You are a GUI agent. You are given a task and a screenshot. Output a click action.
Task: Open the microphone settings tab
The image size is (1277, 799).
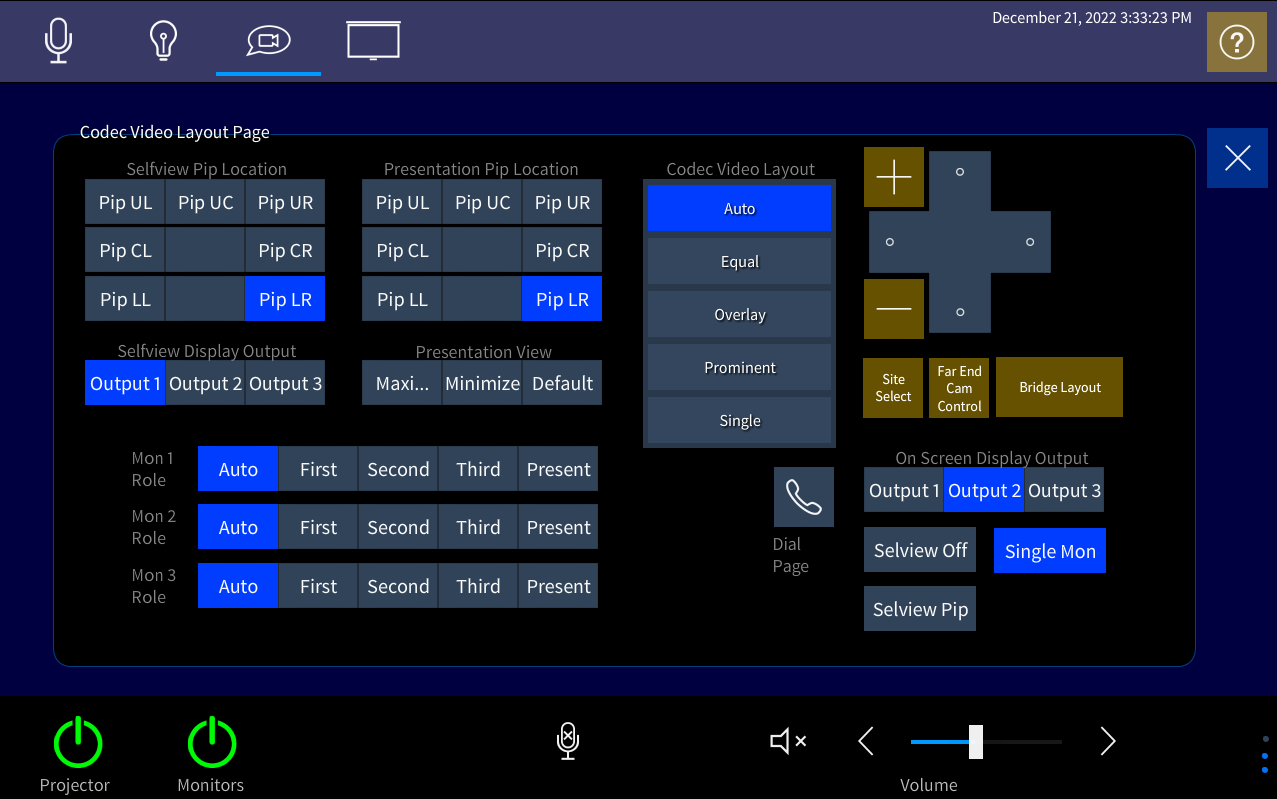click(x=58, y=40)
